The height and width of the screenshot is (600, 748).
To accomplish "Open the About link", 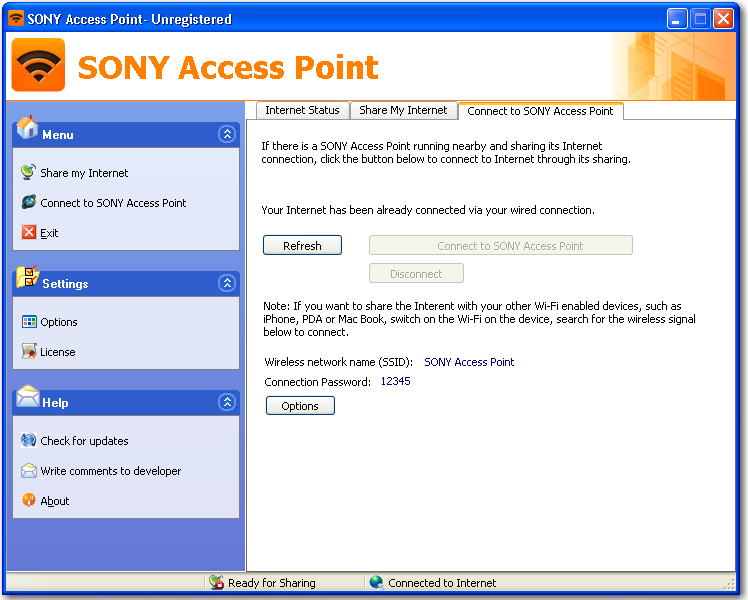I will pyautogui.click(x=55, y=501).
